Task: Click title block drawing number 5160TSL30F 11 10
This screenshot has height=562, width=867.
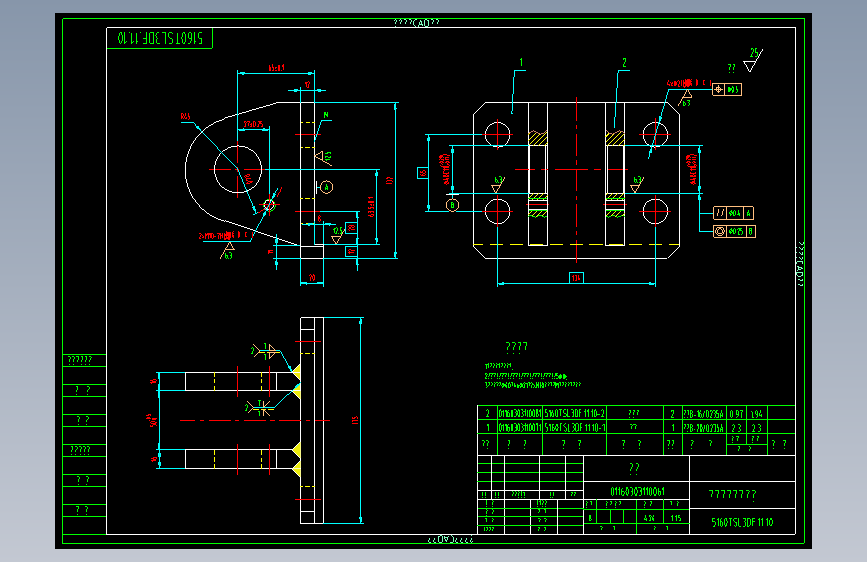Action: click(x=742, y=522)
